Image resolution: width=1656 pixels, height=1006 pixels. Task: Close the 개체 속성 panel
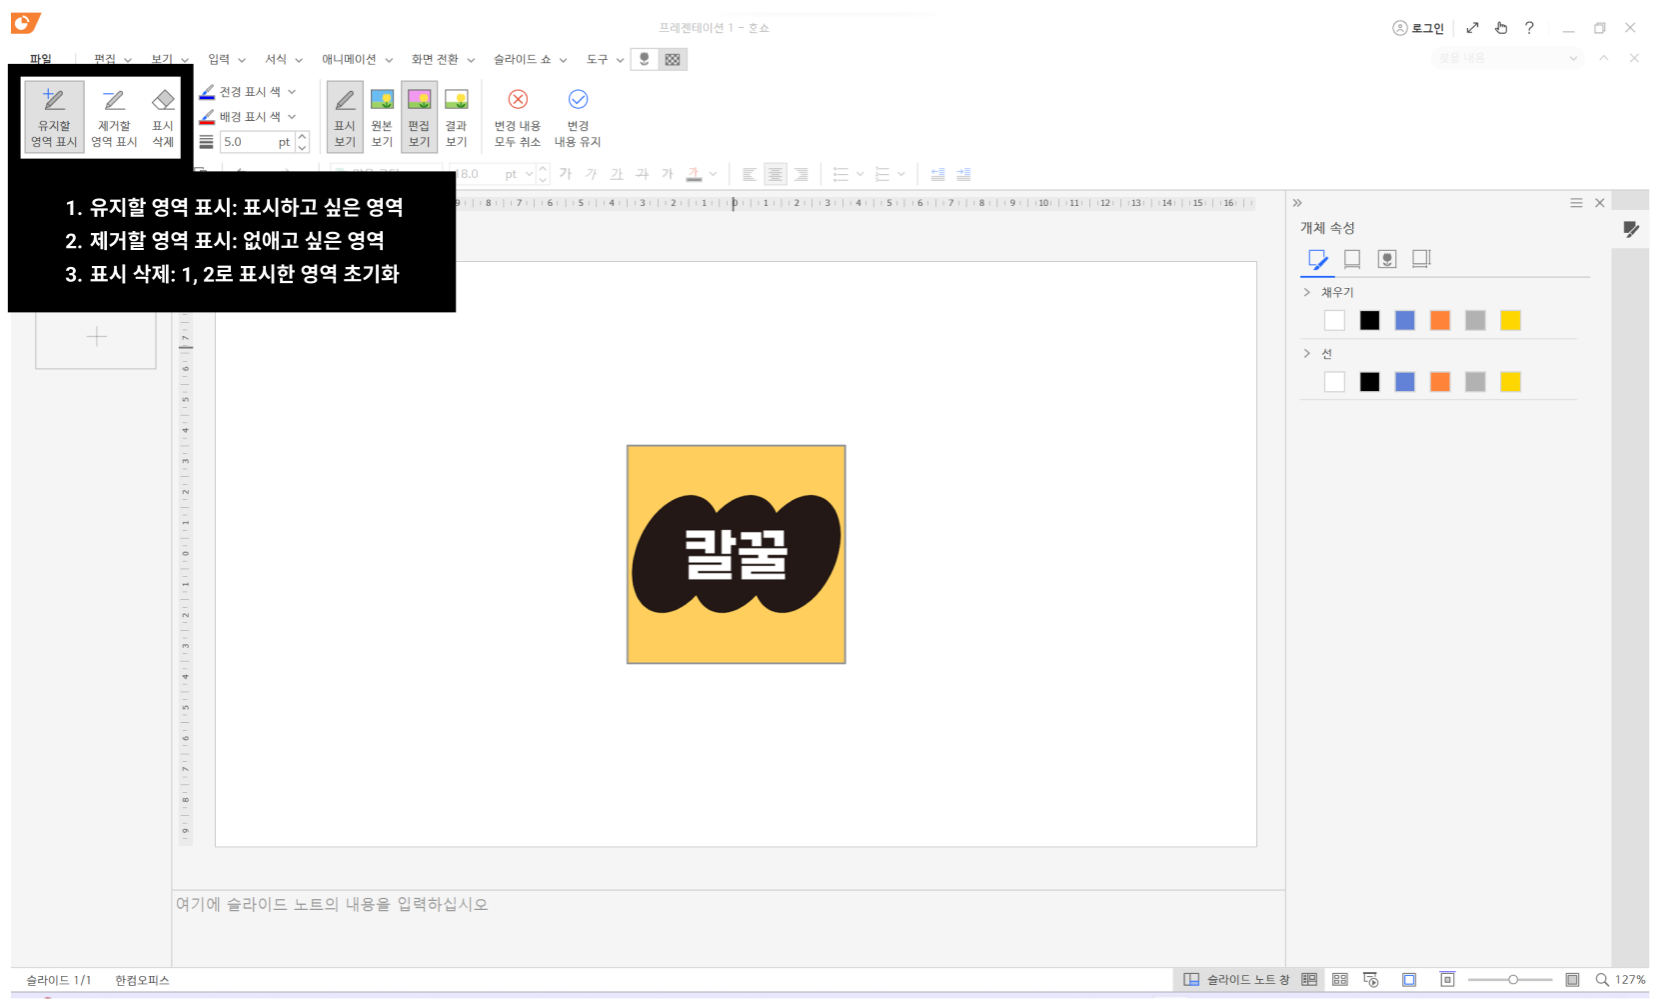(1600, 203)
